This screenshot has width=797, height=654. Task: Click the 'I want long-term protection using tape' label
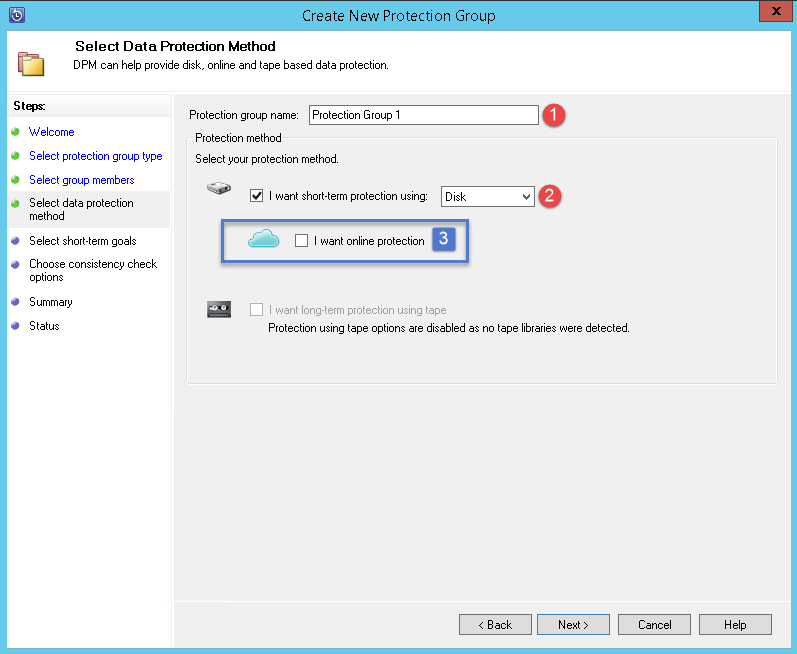(x=357, y=310)
